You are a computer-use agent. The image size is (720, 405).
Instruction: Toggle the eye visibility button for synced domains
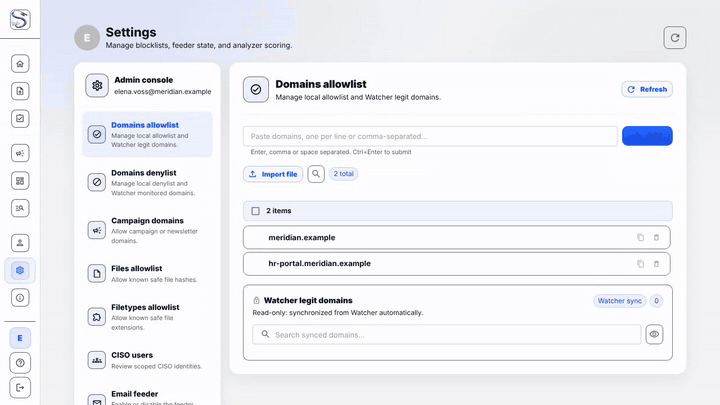654,334
